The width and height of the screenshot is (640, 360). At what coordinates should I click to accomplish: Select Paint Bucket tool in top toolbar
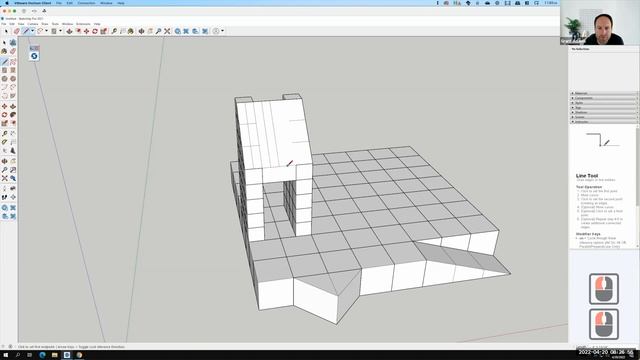[131, 31]
